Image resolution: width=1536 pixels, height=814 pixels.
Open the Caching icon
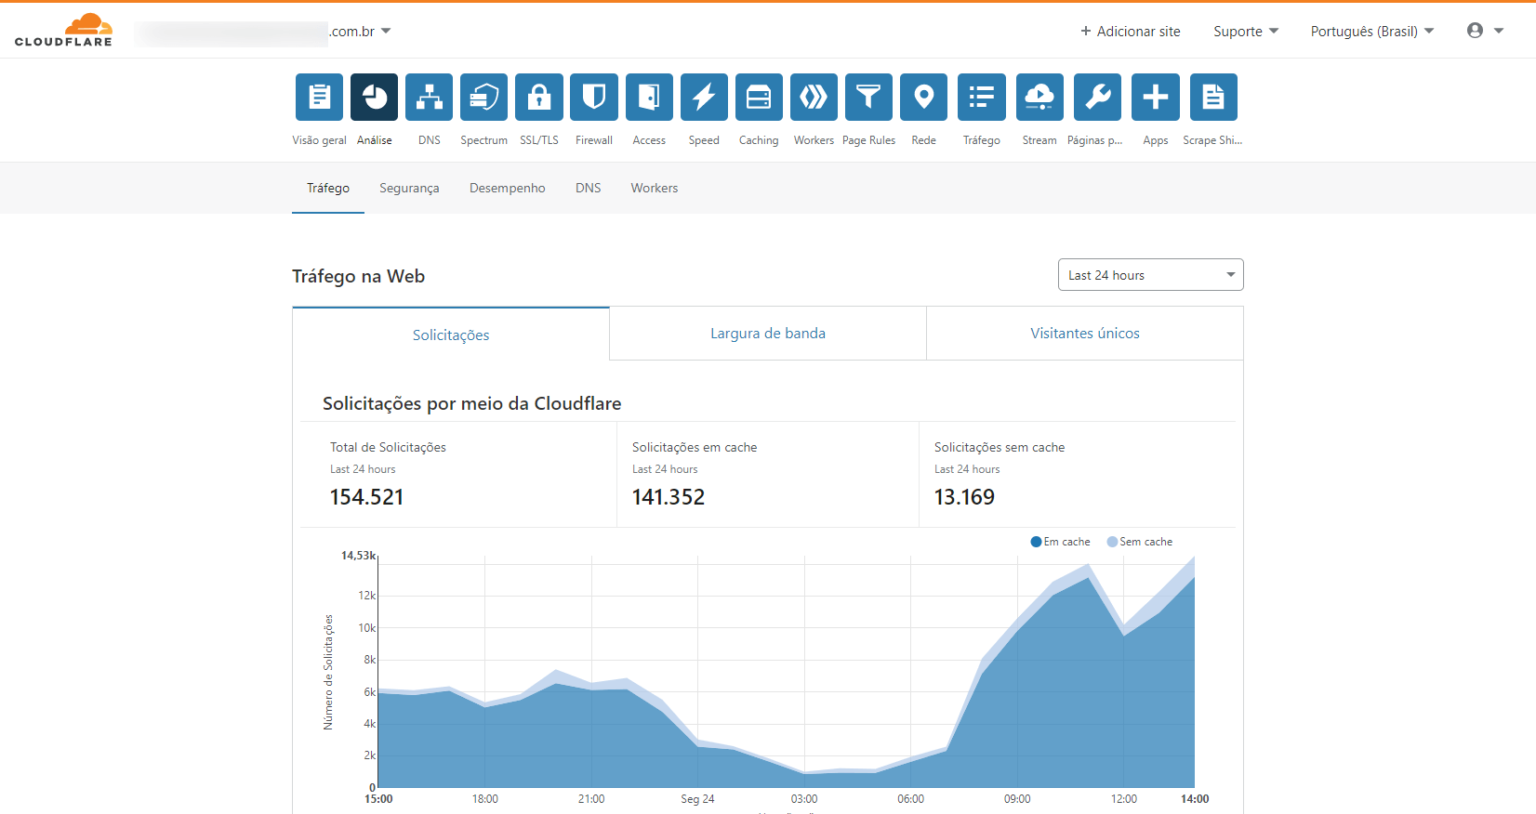(x=759, y=97)
